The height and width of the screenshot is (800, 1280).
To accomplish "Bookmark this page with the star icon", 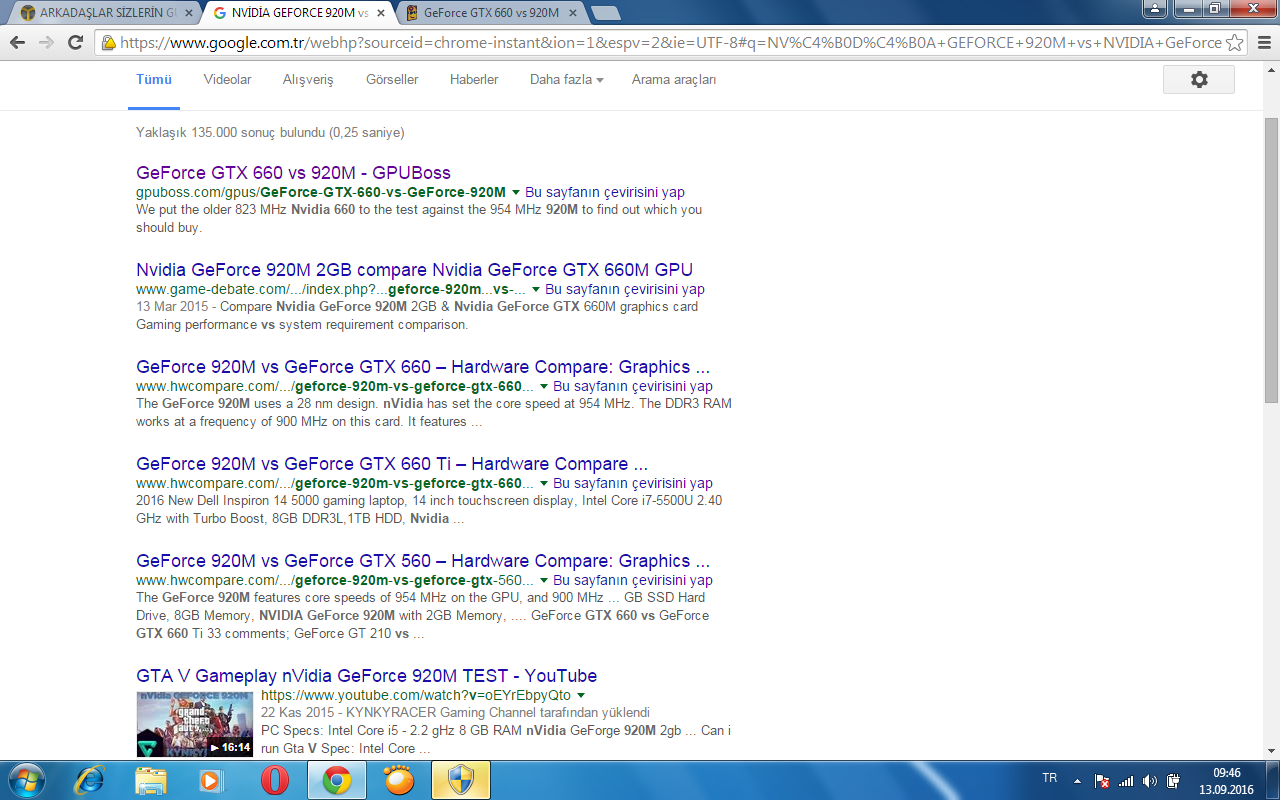I will click(x=1234, y=43).
